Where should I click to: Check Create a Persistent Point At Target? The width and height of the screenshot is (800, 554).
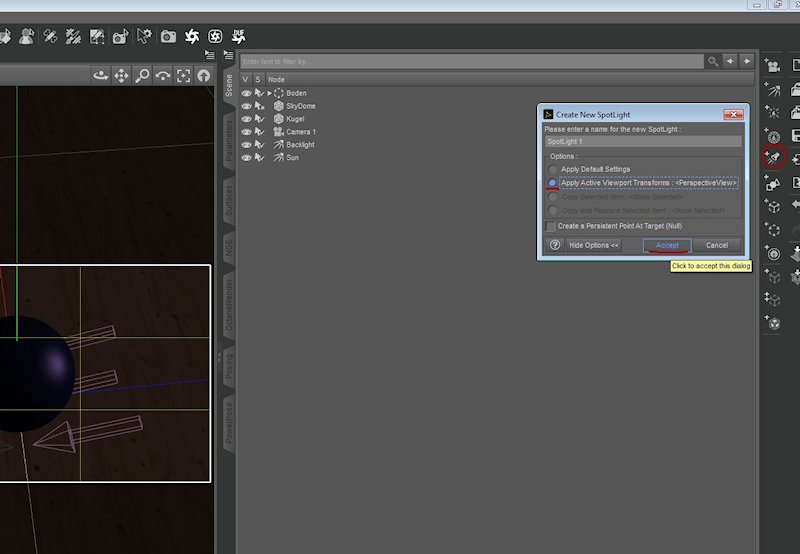click(551, 226)
